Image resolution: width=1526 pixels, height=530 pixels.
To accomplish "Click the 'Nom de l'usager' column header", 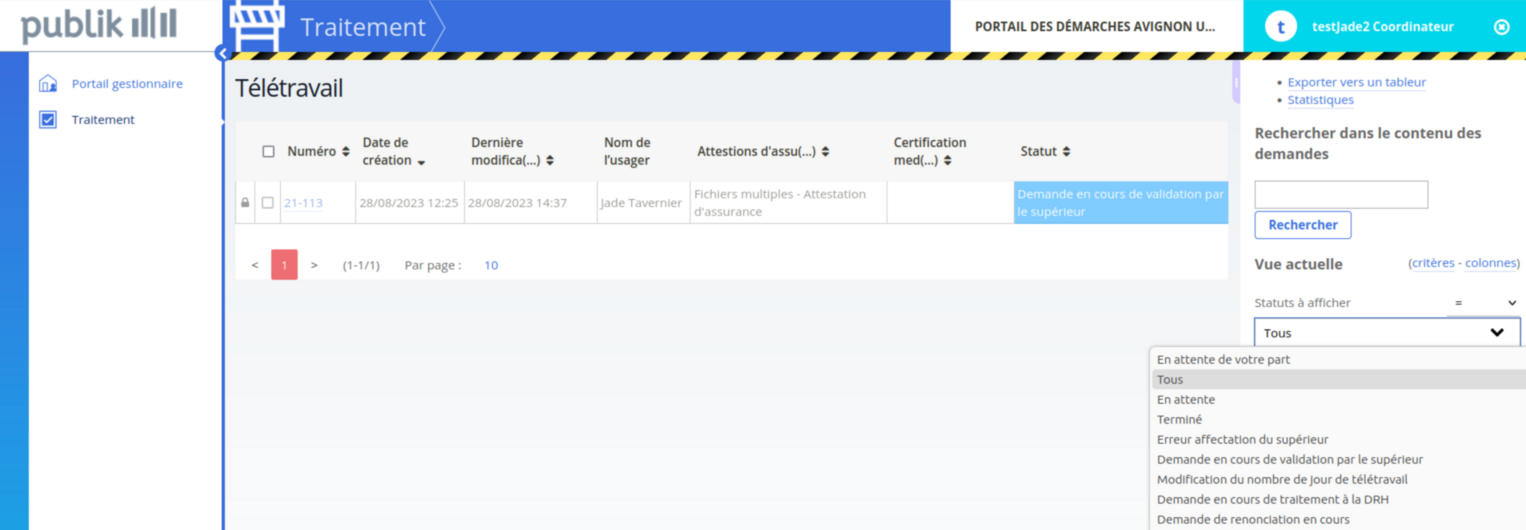I will [627, 152].
